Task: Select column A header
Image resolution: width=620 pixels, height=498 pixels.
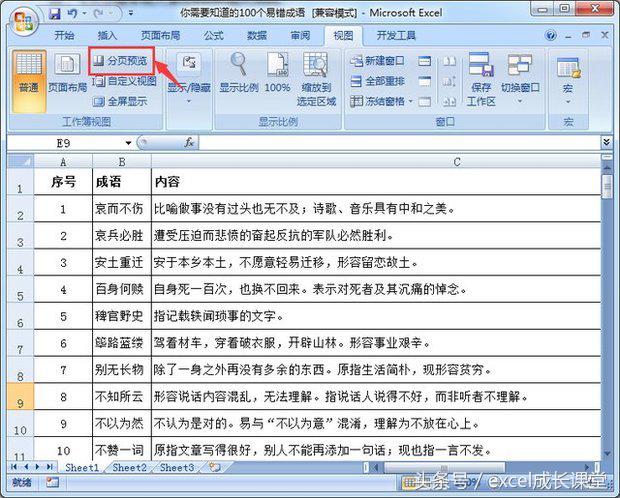Action: (63, 161)
